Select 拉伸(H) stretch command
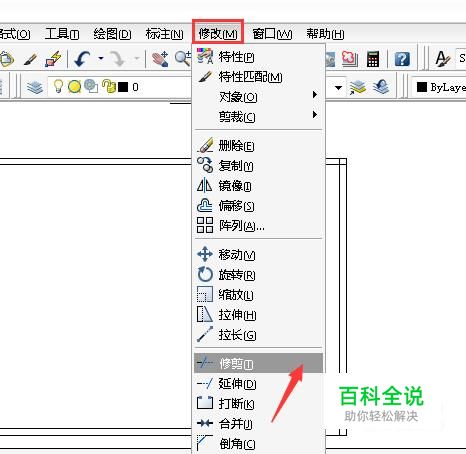 258,315
